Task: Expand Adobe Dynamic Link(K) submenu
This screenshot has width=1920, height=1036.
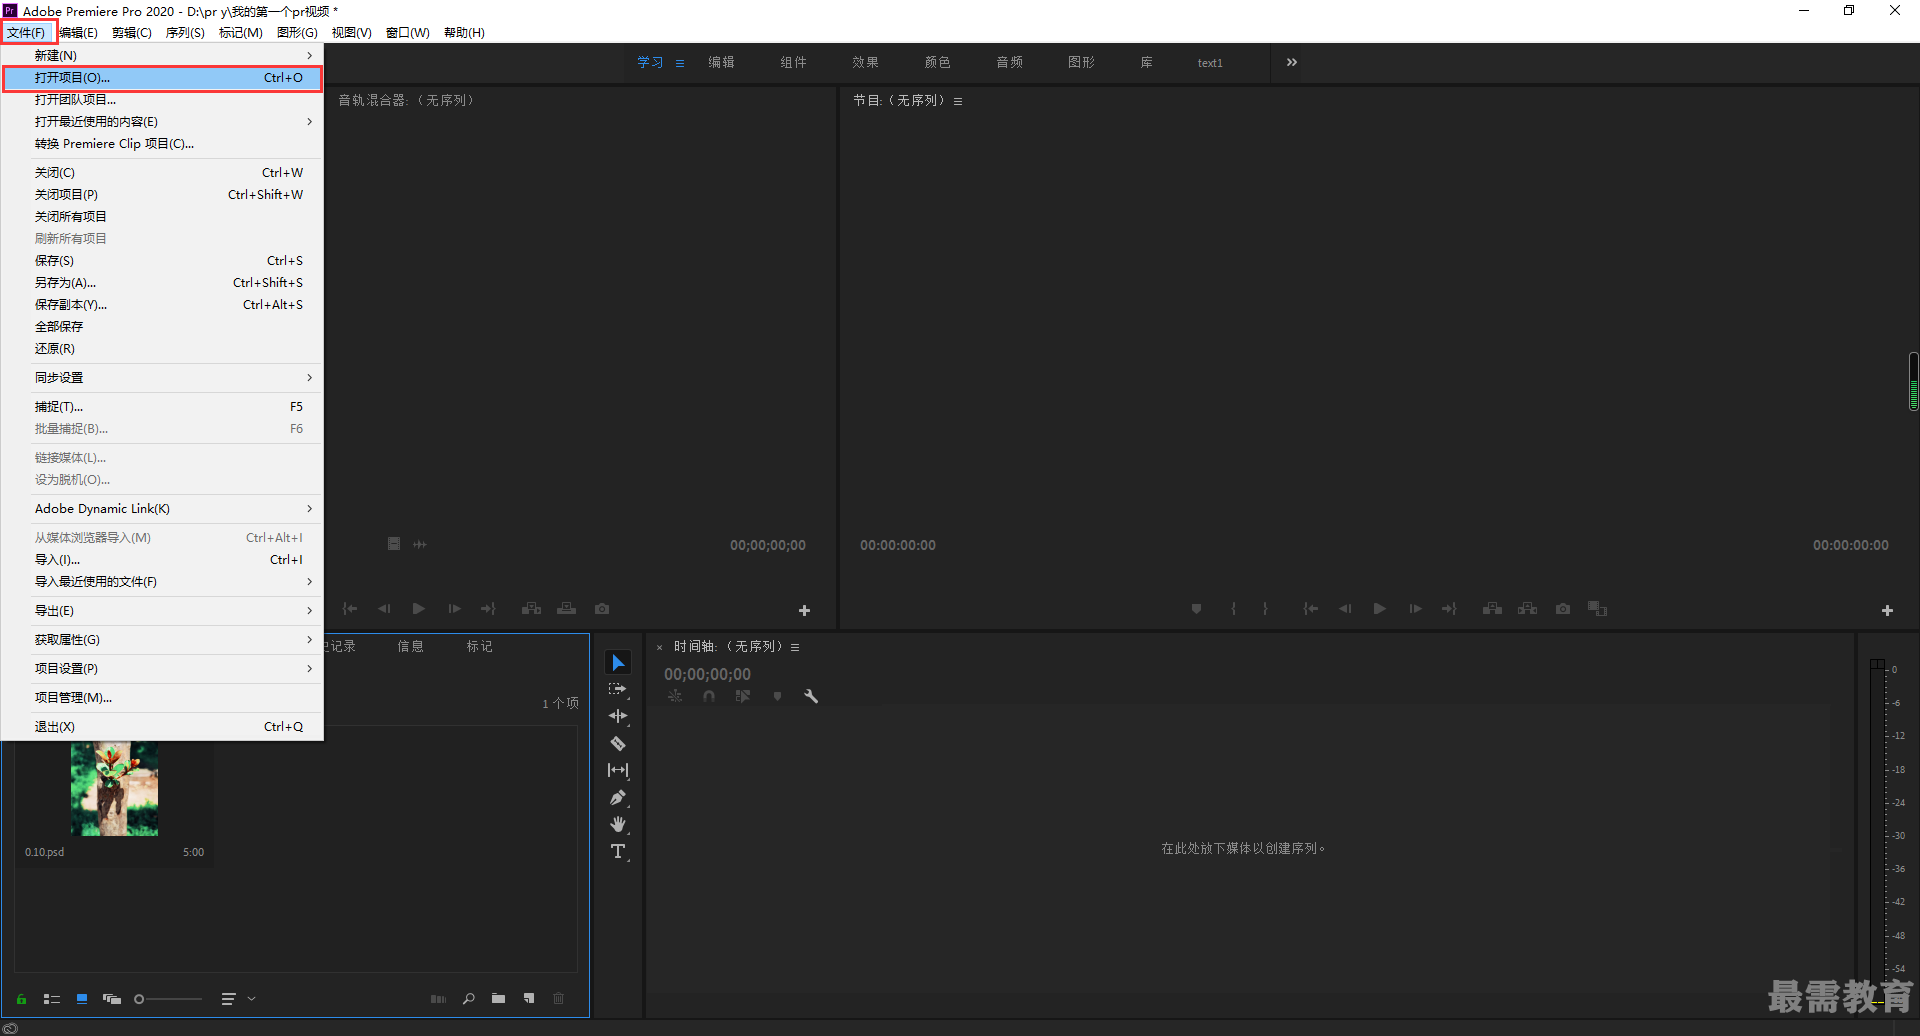Action: point(163,508)
